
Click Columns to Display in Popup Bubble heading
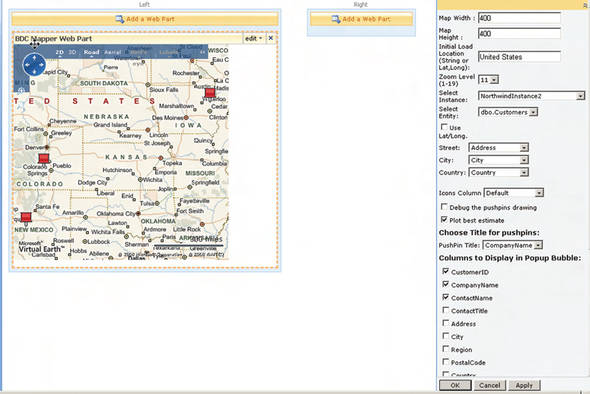(x=510, y=258)
